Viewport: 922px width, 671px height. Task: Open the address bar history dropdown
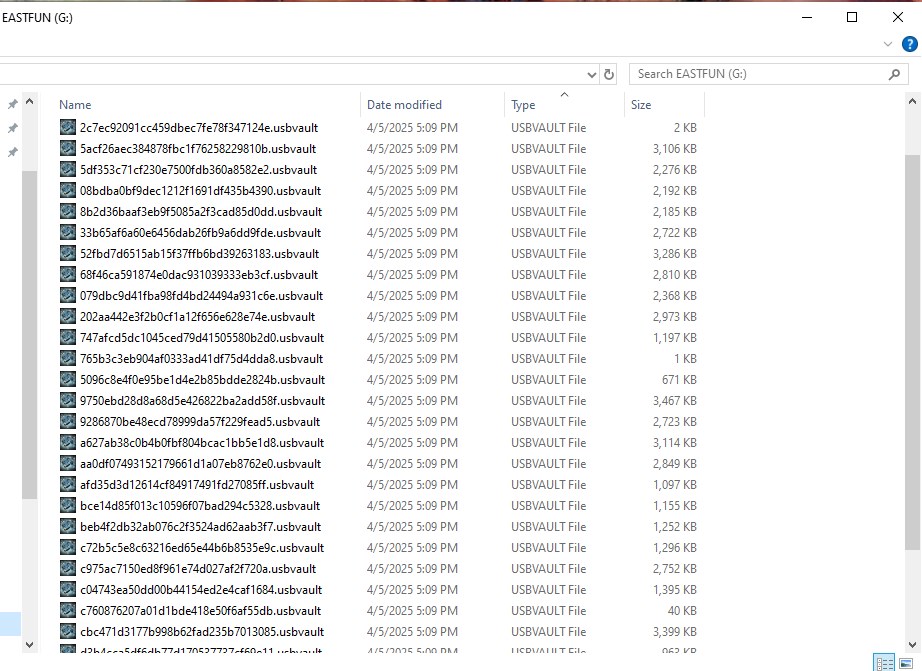(x=593, y=74)
